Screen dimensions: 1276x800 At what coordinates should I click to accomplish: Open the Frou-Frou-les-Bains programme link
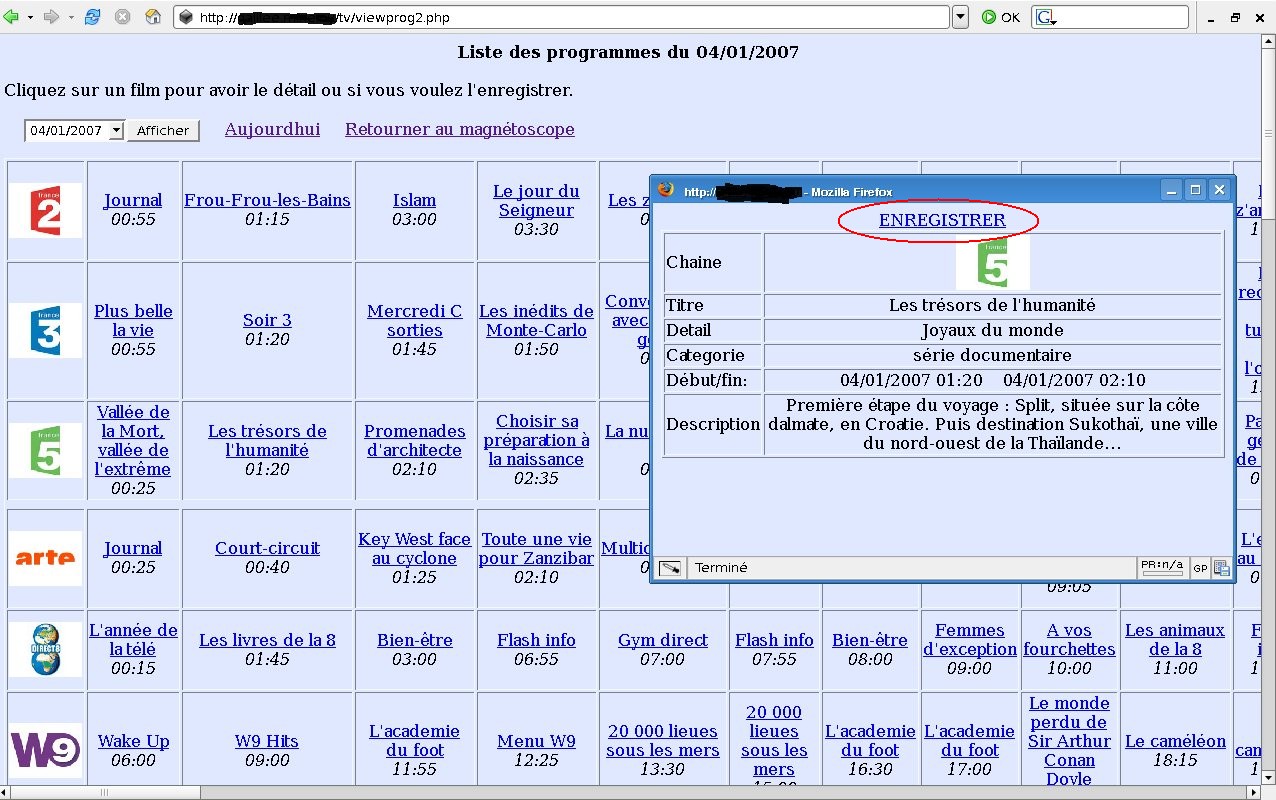(267, 200)
